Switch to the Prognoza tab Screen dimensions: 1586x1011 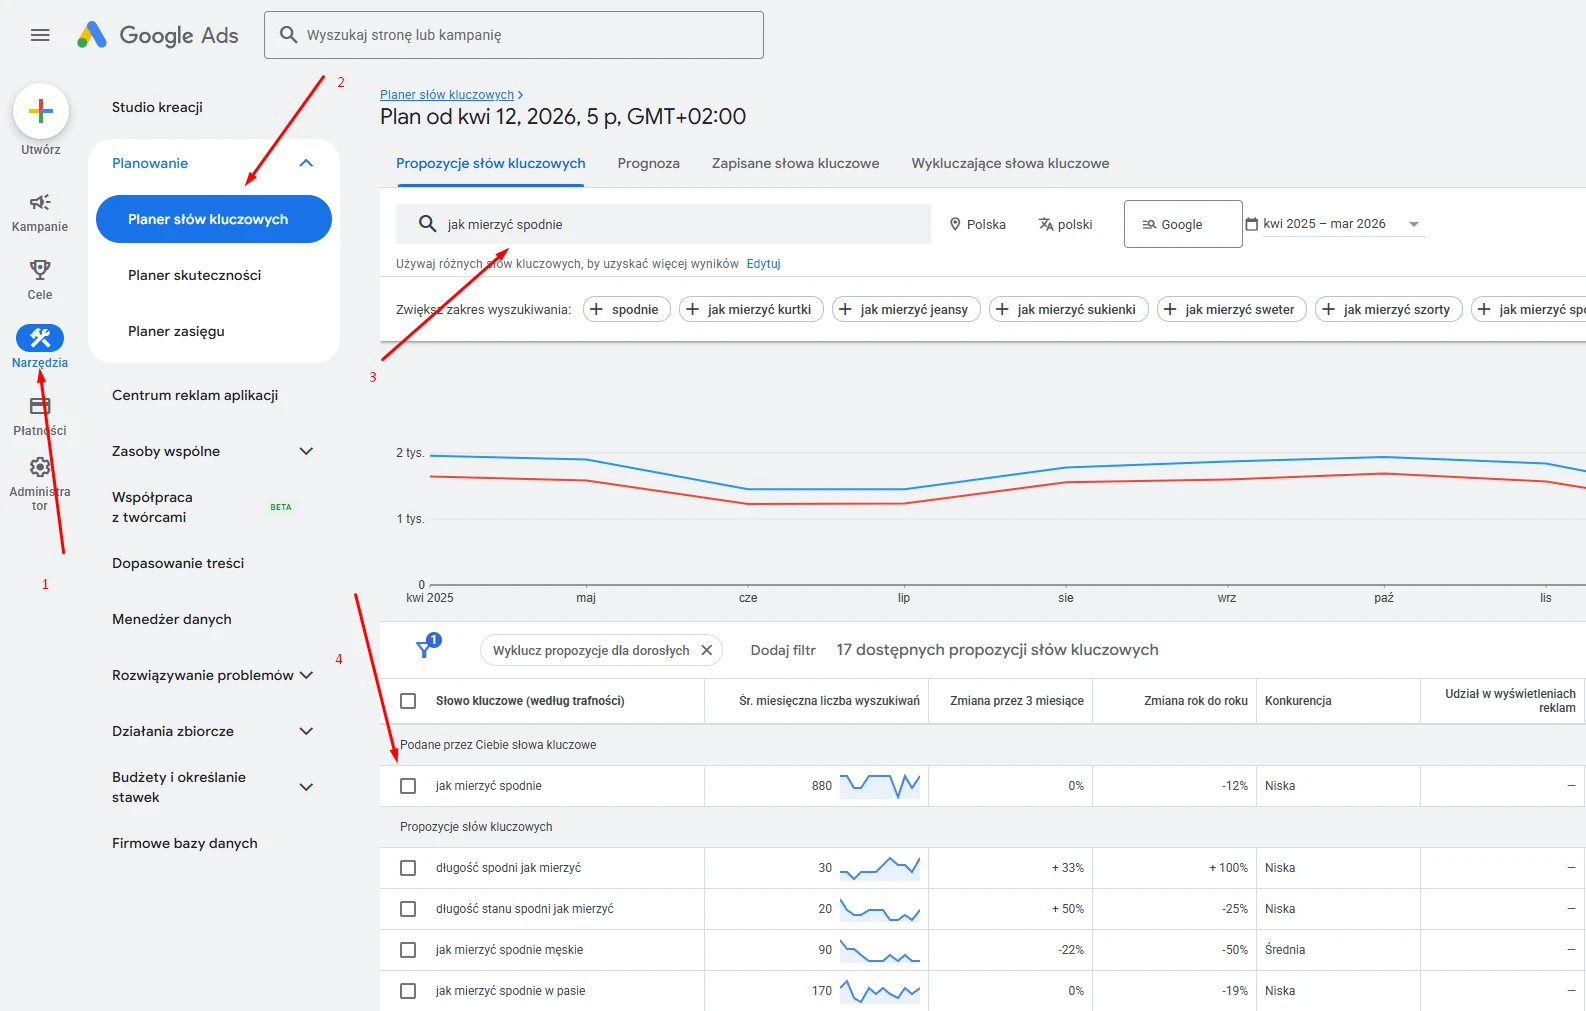649,163
